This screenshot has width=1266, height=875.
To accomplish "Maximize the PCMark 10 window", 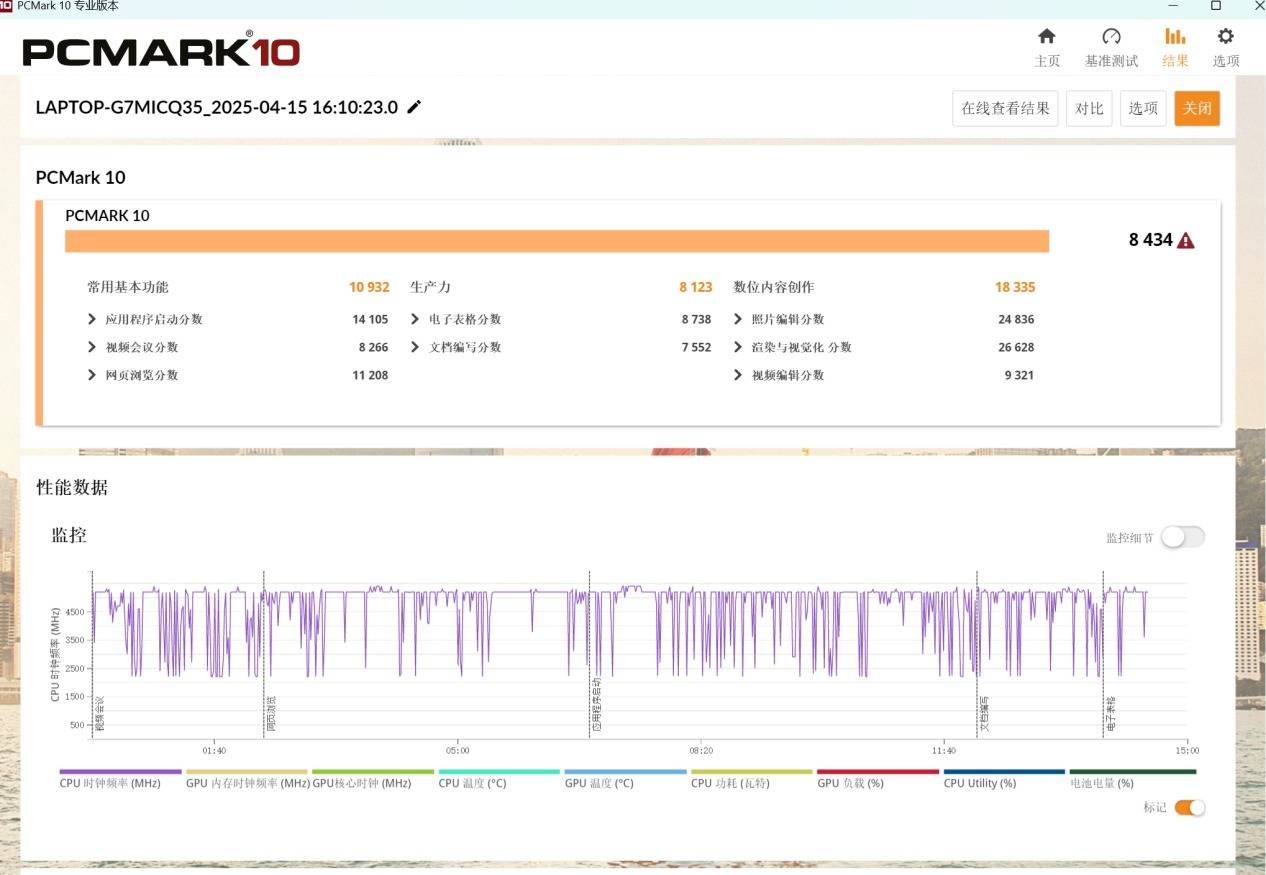I will click(1216, 6).
